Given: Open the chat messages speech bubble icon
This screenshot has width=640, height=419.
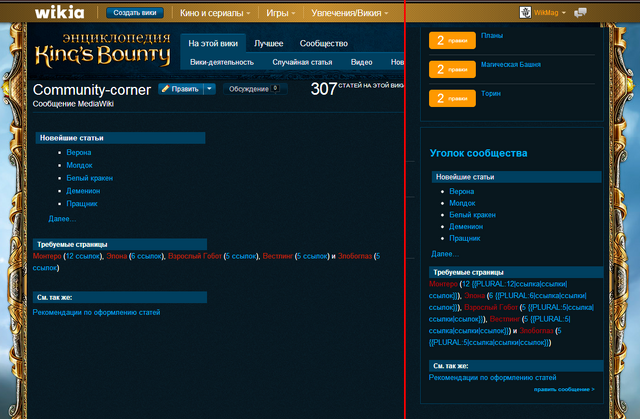Looking at the screenshot, I should click(580, 13).
